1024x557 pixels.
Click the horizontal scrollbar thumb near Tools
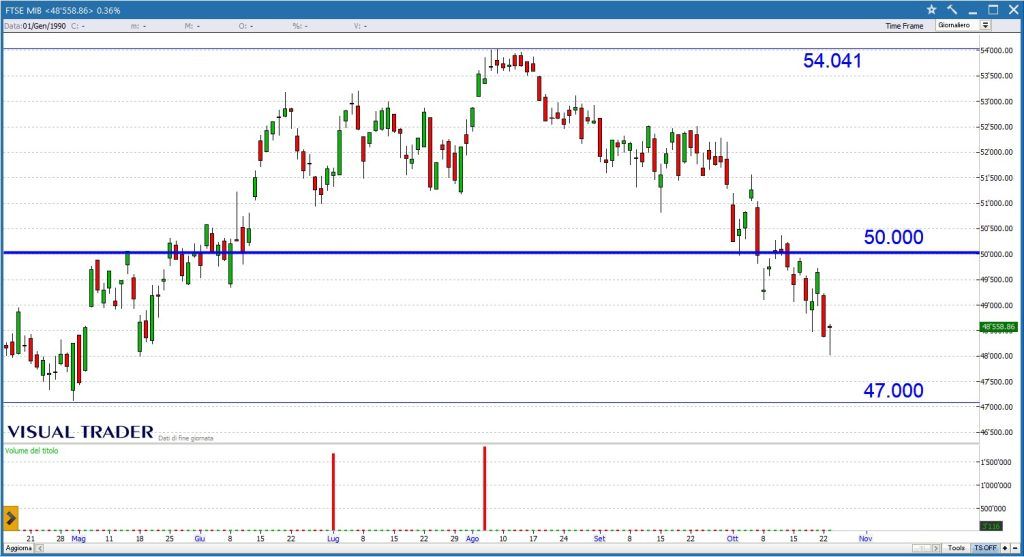(x=921, y=548)
